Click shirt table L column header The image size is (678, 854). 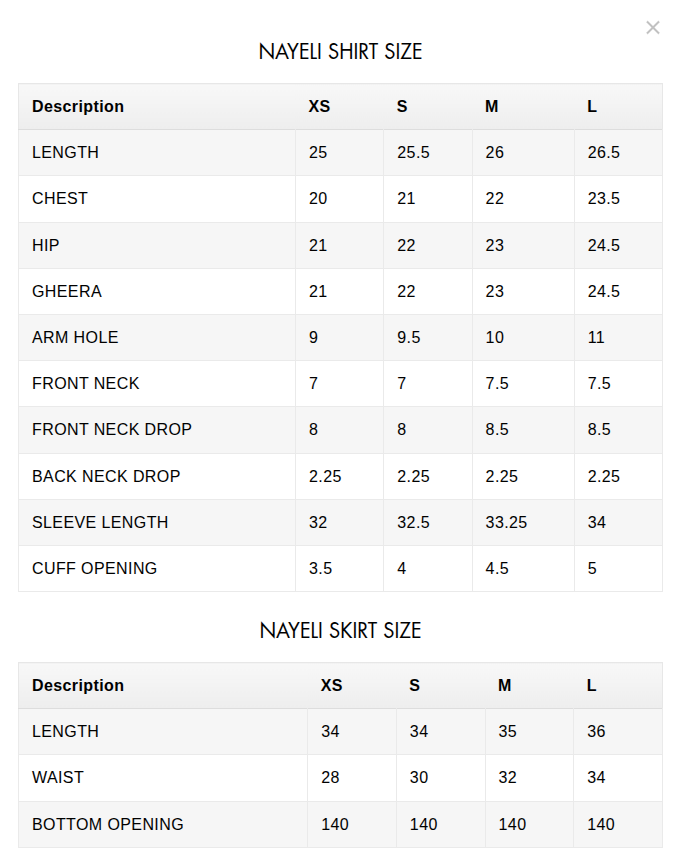[x=592, y=106]
